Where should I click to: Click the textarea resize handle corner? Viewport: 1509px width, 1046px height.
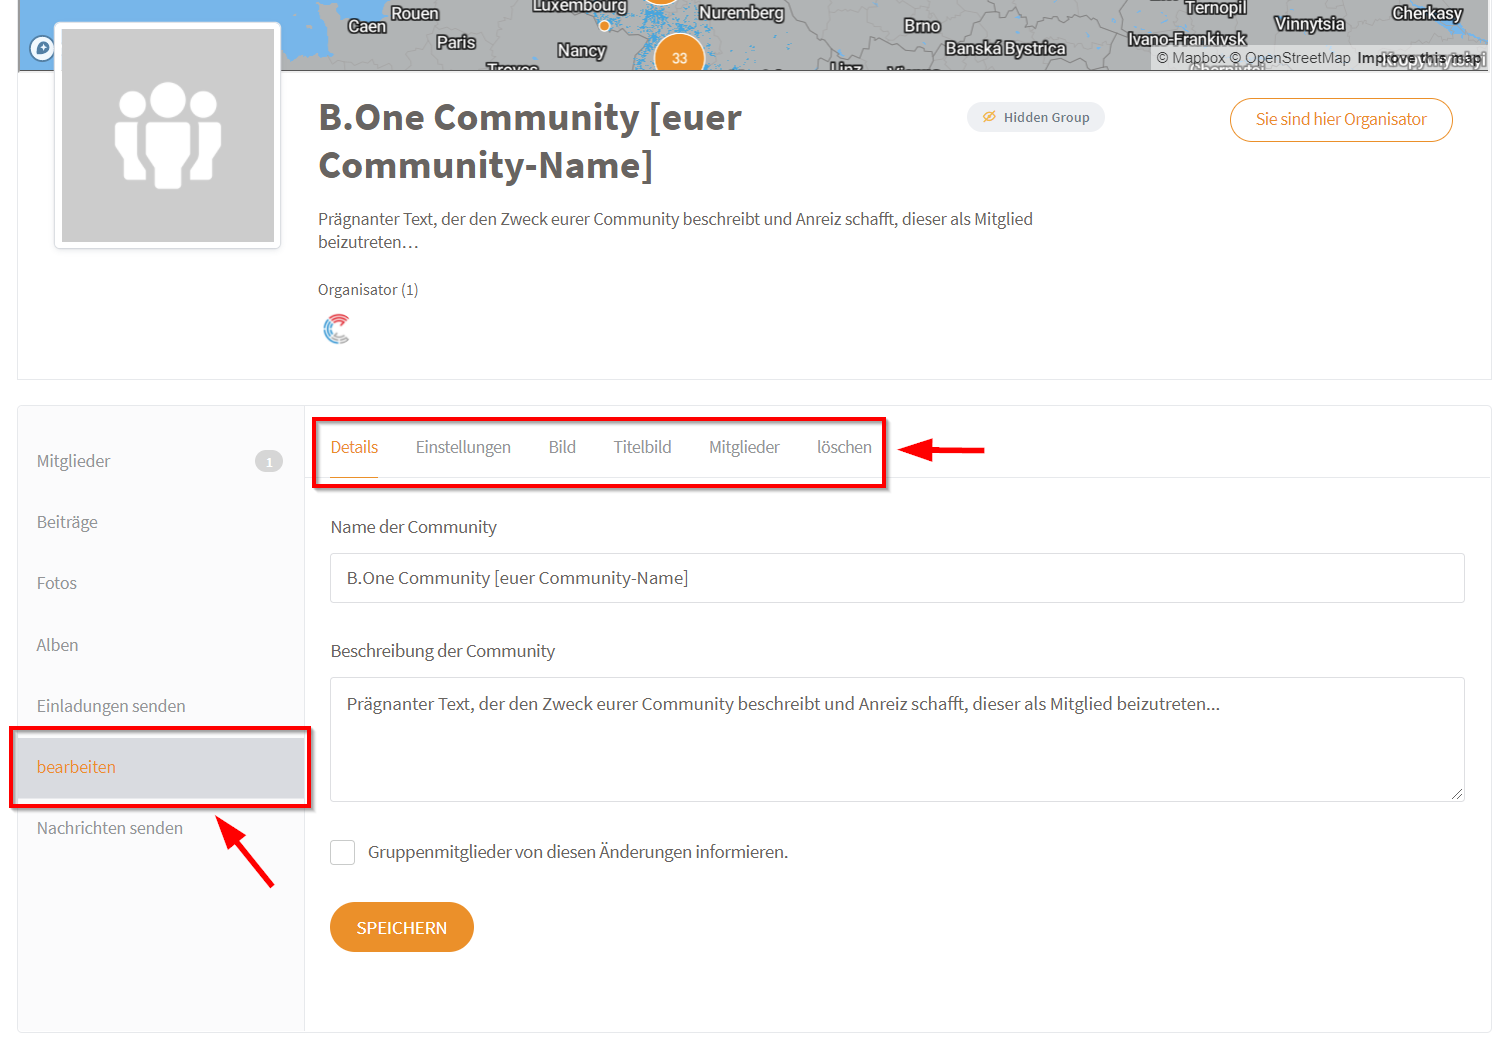pyautogui.click(x=1457, y=794)
